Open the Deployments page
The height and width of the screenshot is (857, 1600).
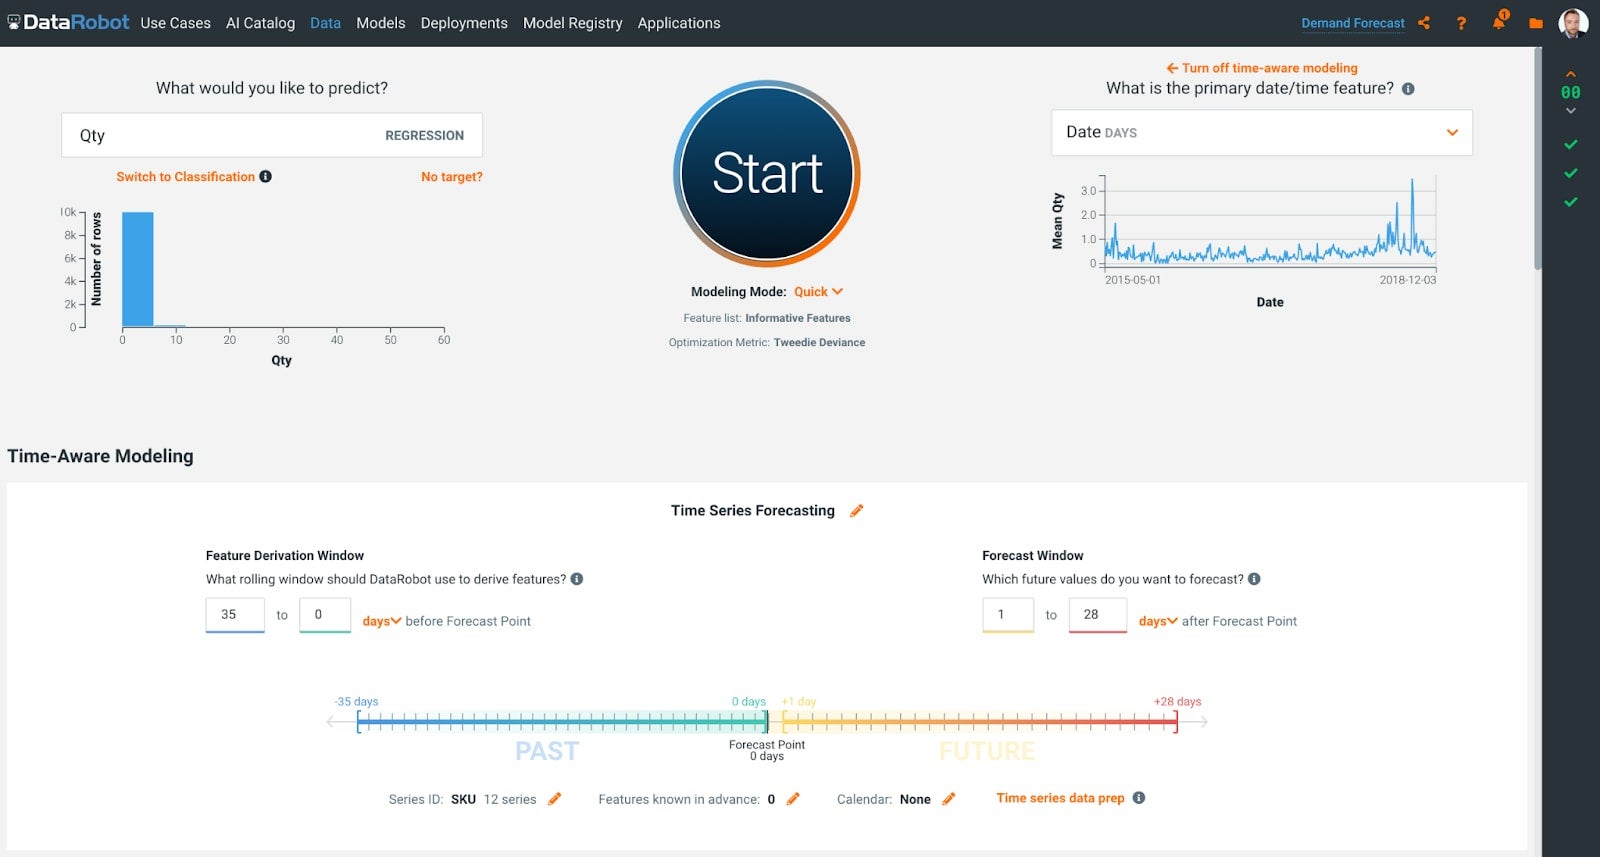(x=464, y=23)
